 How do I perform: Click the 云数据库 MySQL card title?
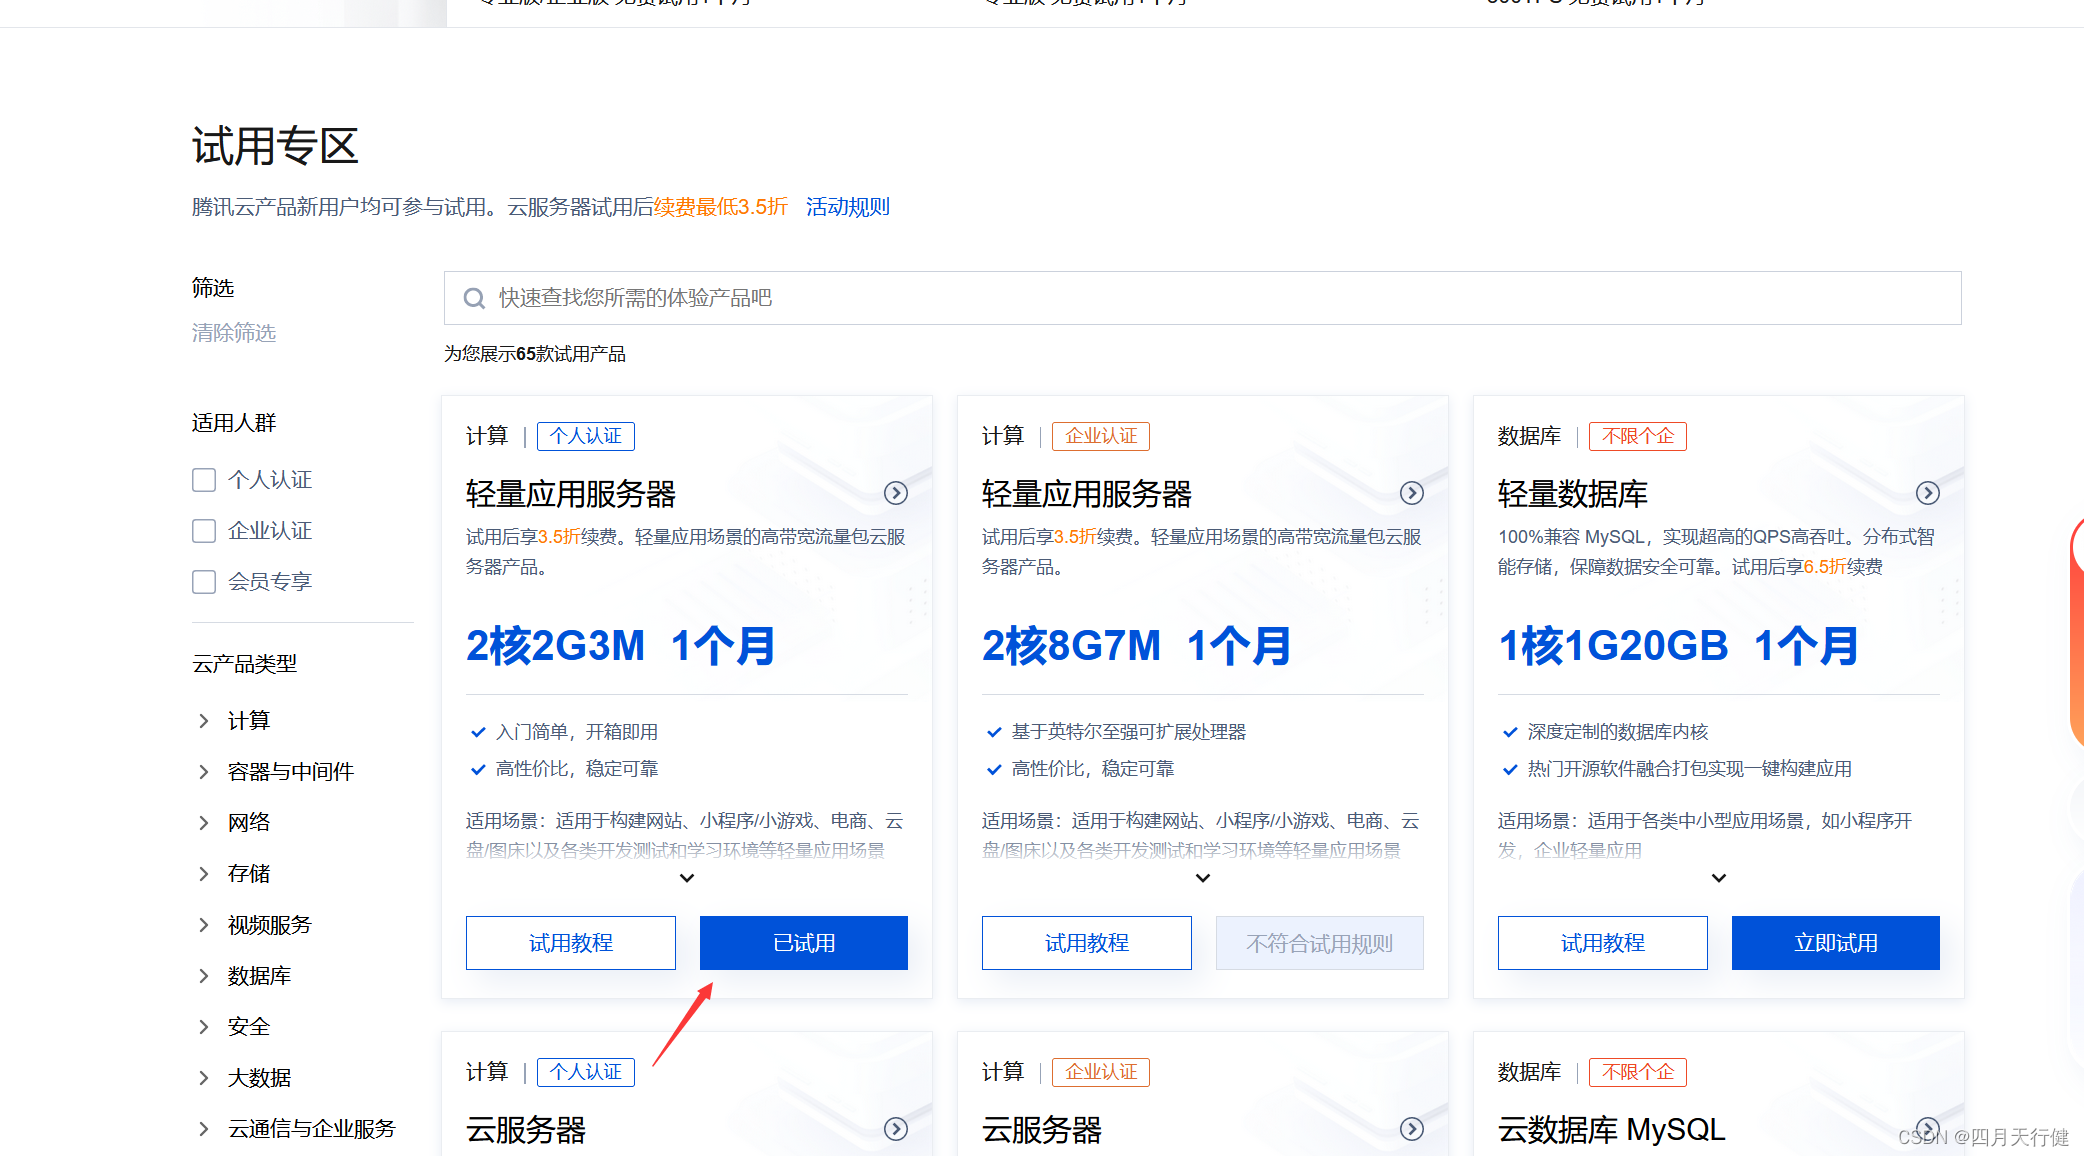1612,1130
